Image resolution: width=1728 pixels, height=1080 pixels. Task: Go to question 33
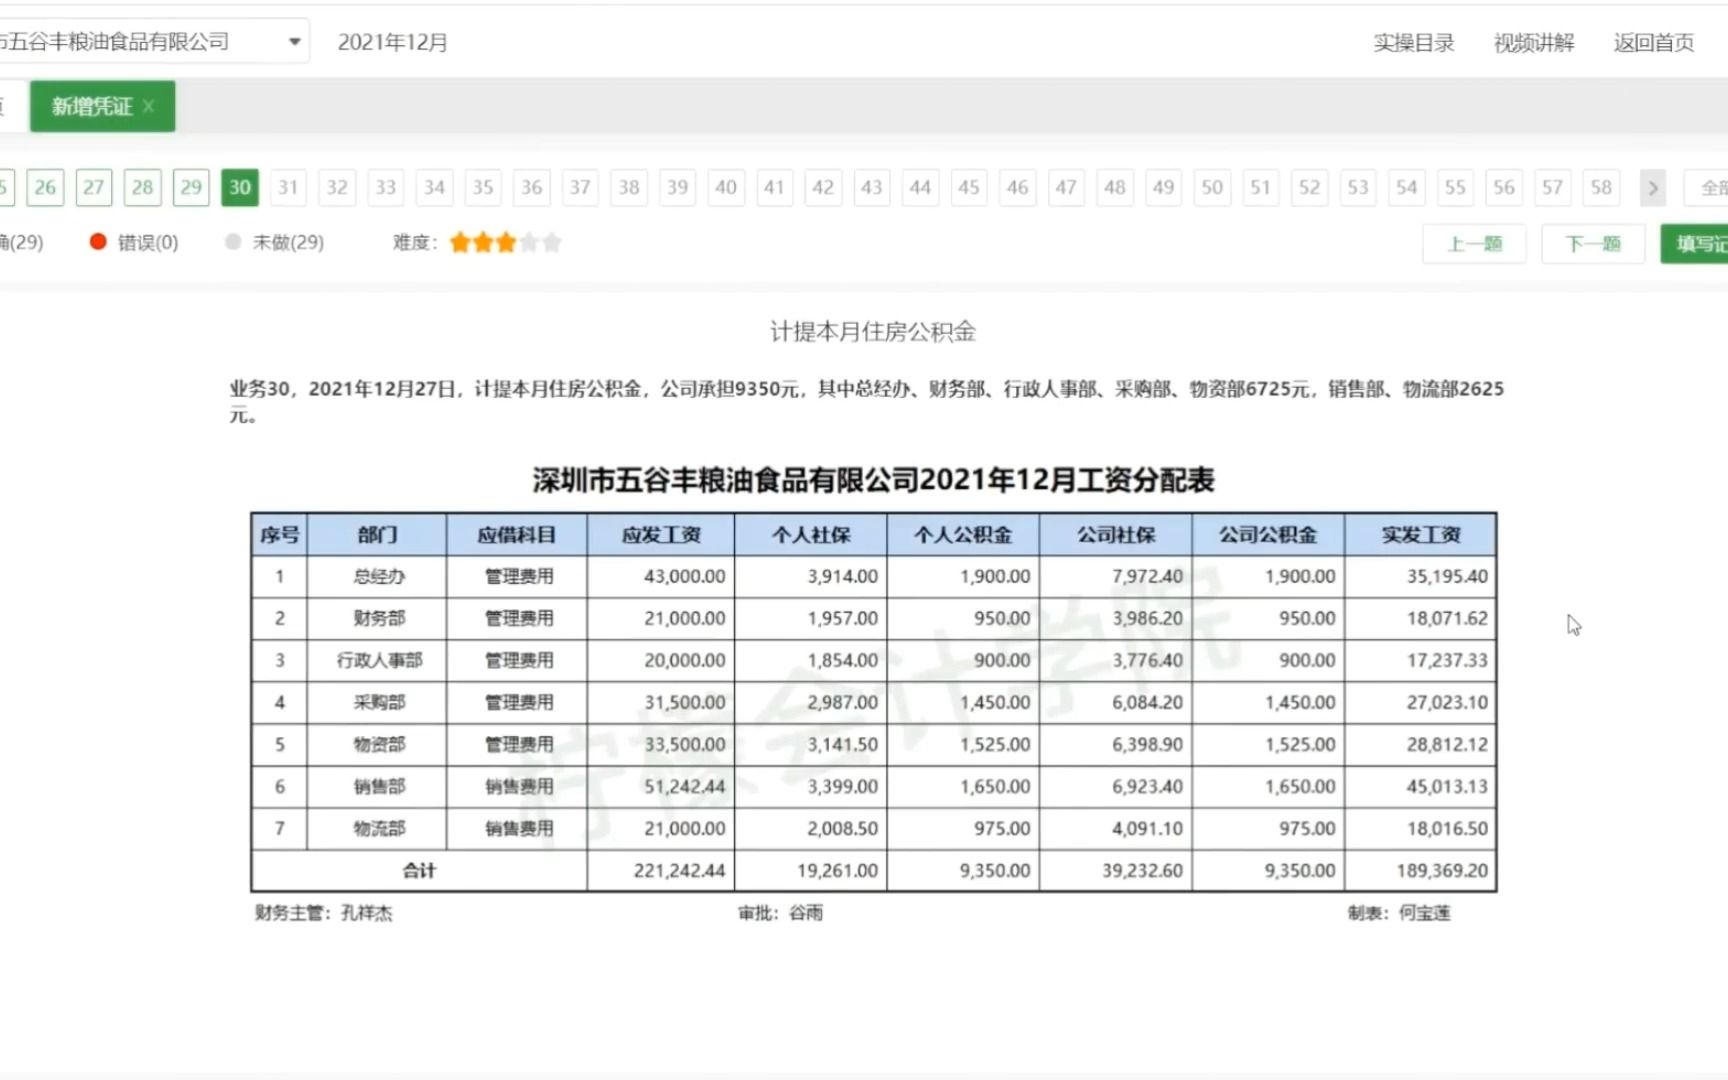coord(386,187)
